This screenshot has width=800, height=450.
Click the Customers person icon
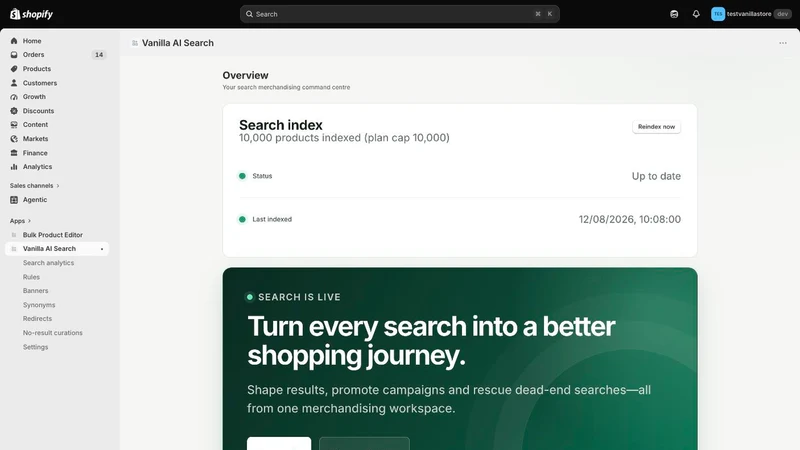pyautogui.click(x=14, y=83)
